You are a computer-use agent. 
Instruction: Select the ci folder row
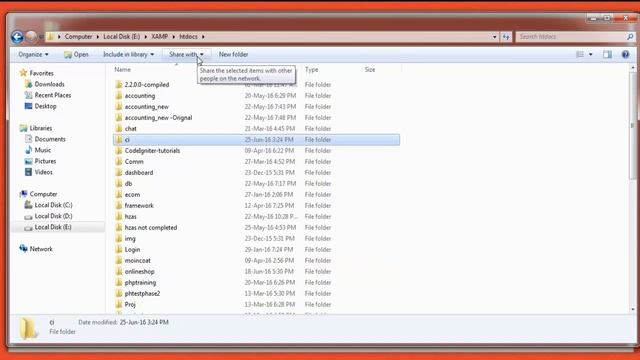coord(256,140)
